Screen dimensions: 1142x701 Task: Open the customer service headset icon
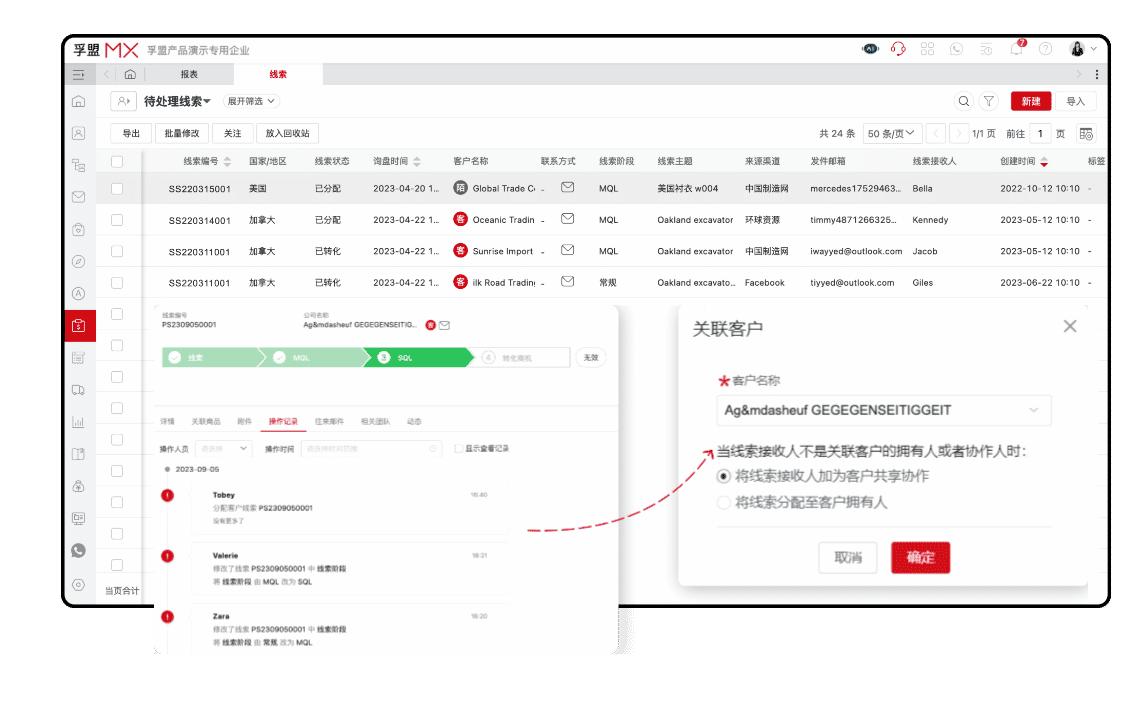(898, 48)
